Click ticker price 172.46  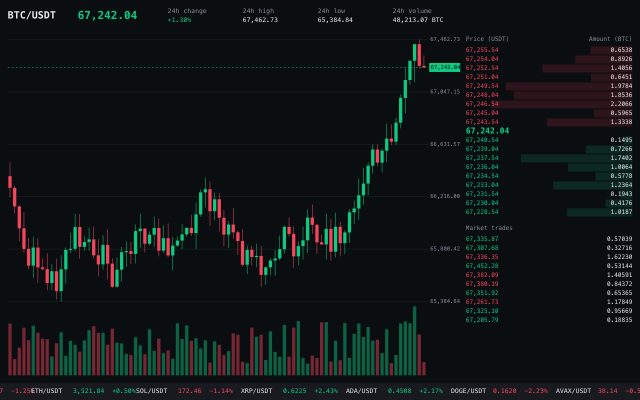tap(189, 391)
